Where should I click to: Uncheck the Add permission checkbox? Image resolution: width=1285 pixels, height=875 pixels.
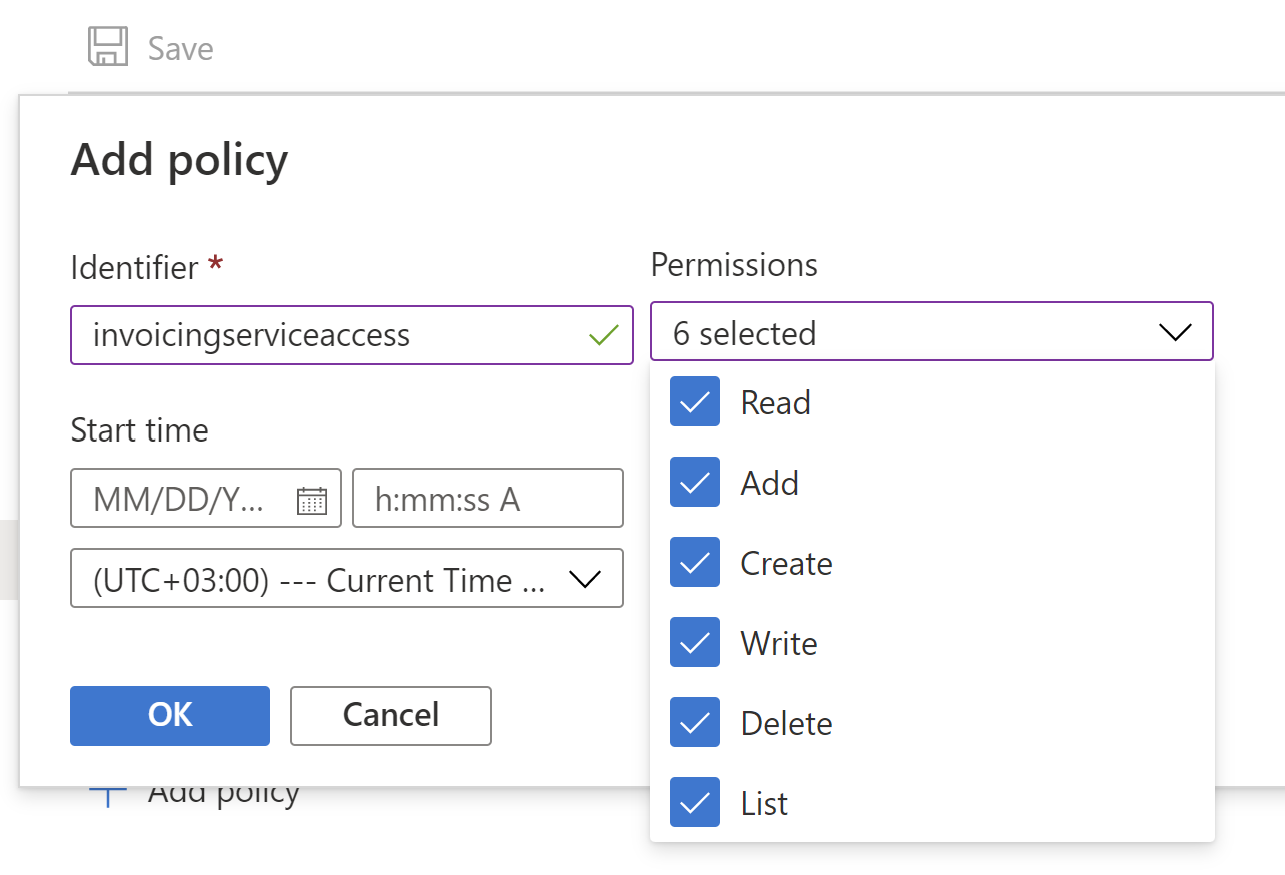point(695,483)
